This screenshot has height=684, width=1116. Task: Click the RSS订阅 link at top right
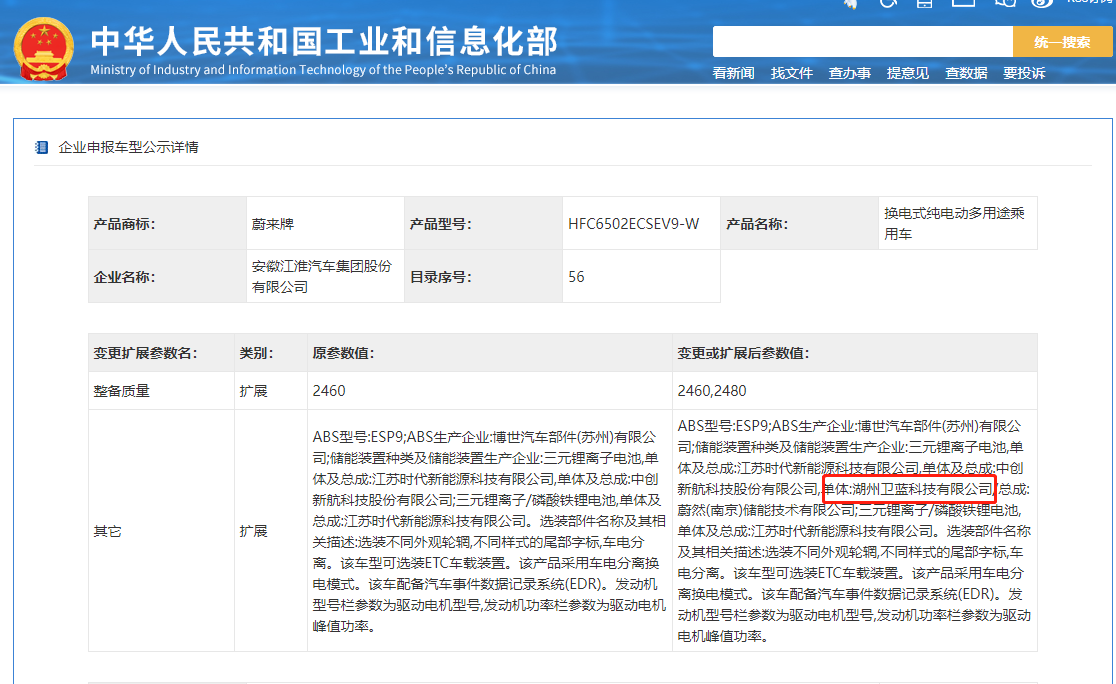(x=1089, y=3)
